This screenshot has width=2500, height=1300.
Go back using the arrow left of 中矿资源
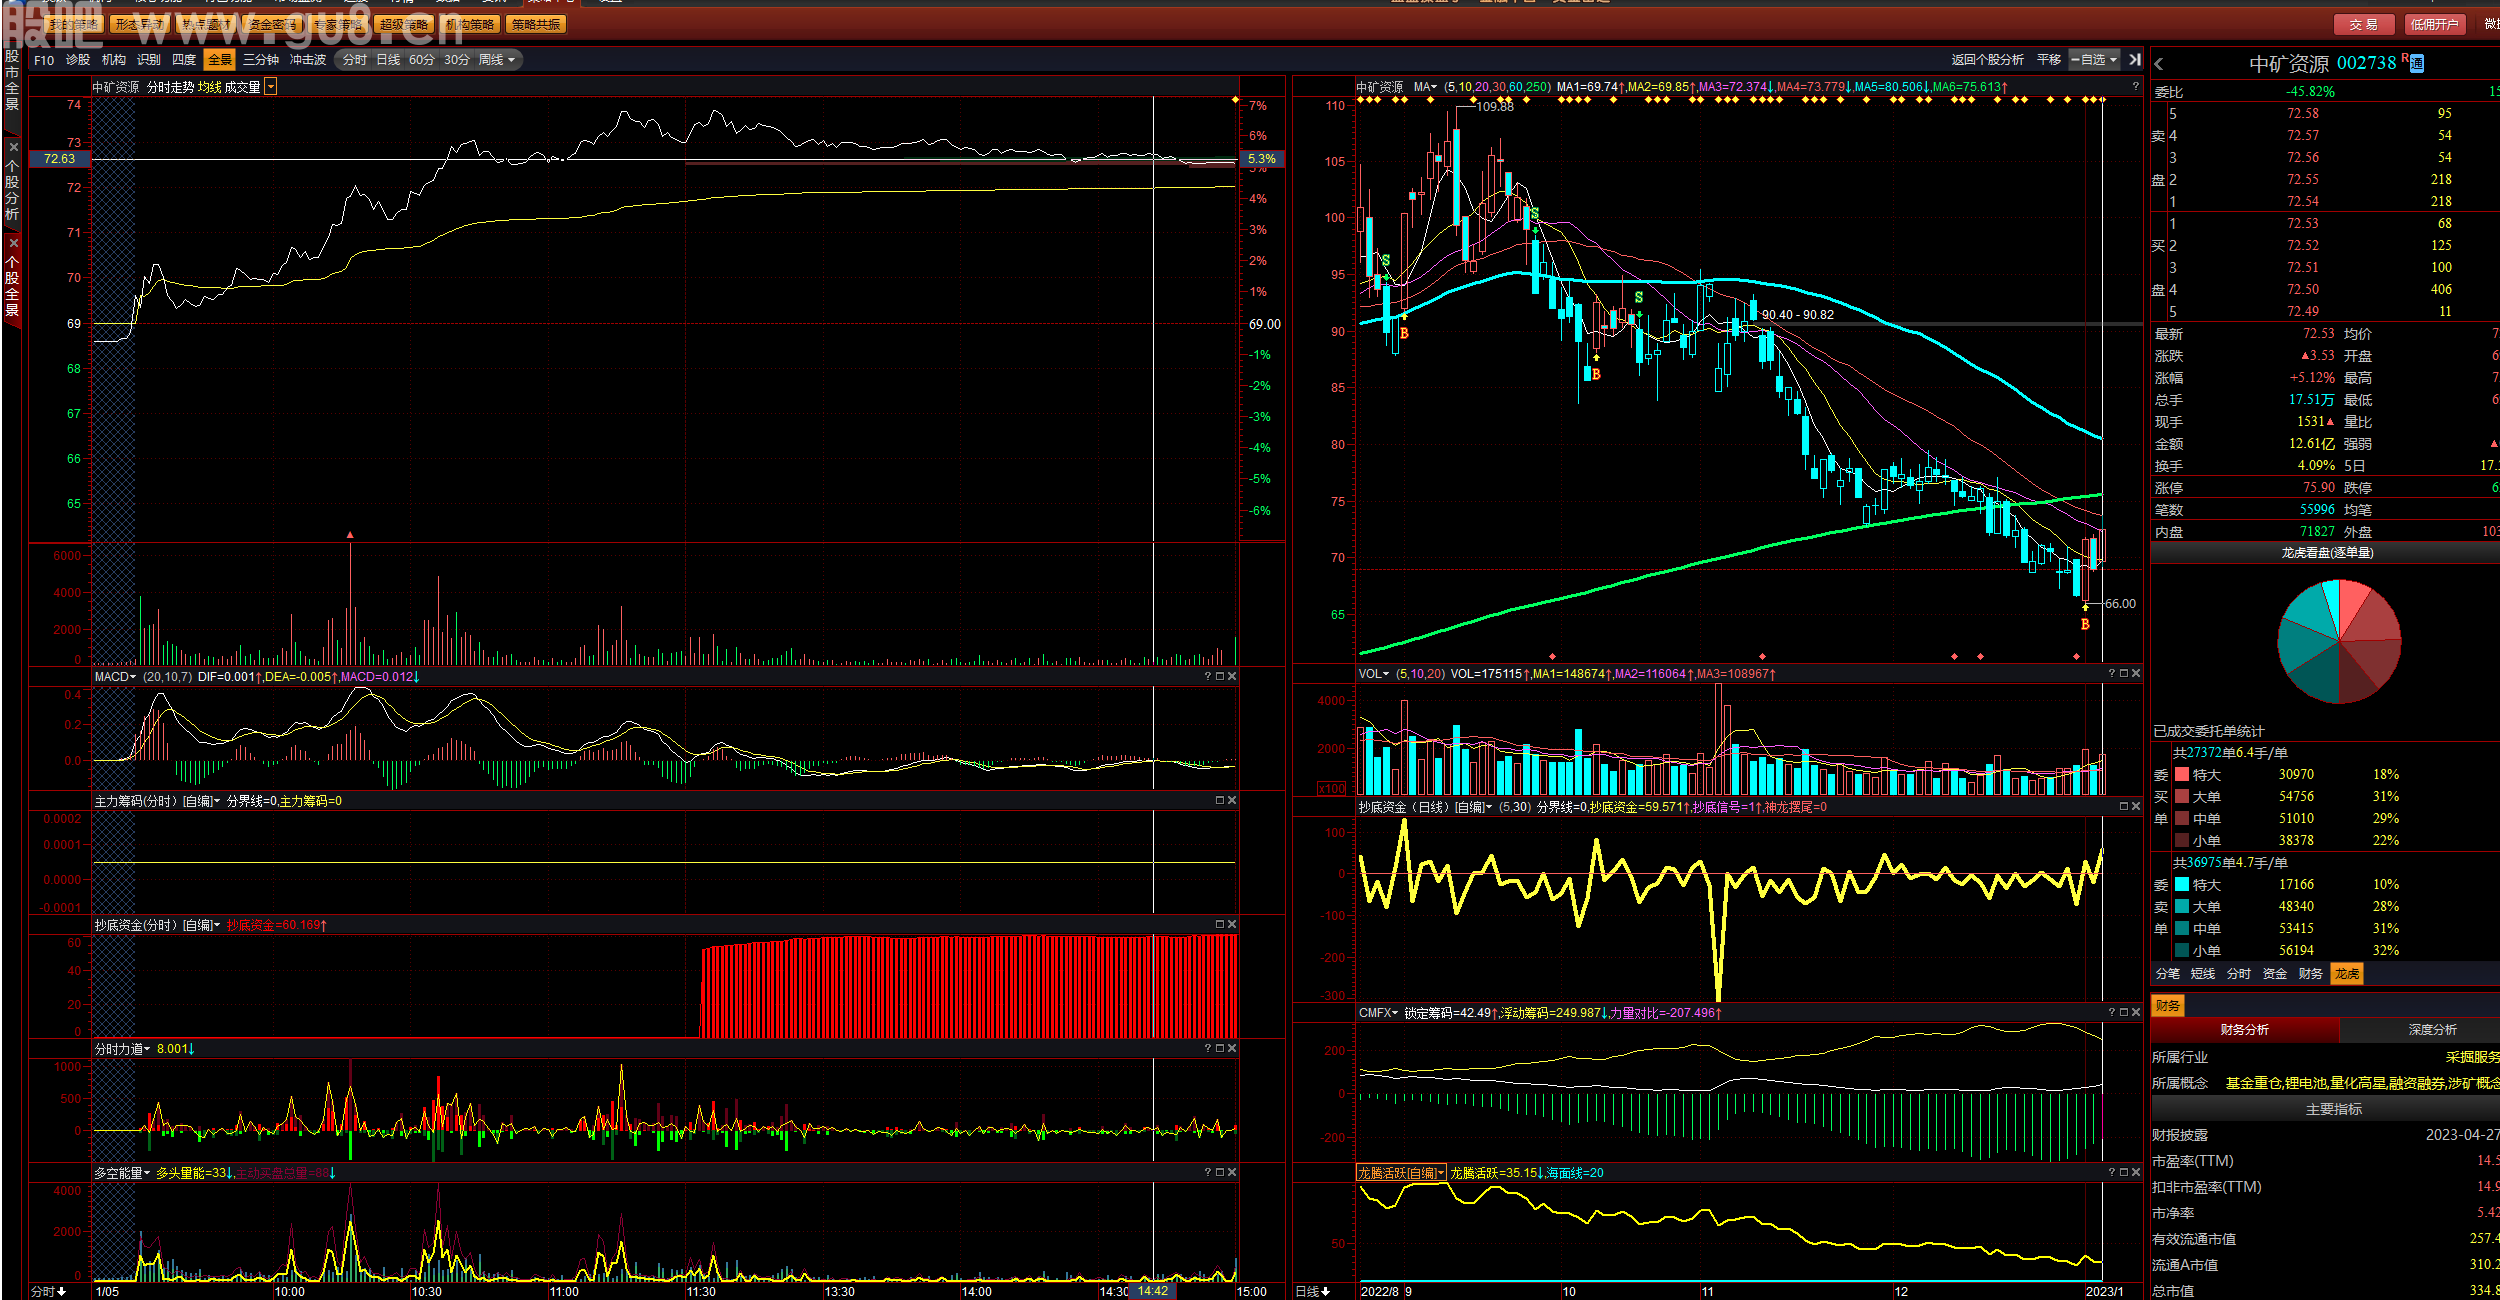[2159, 64]
